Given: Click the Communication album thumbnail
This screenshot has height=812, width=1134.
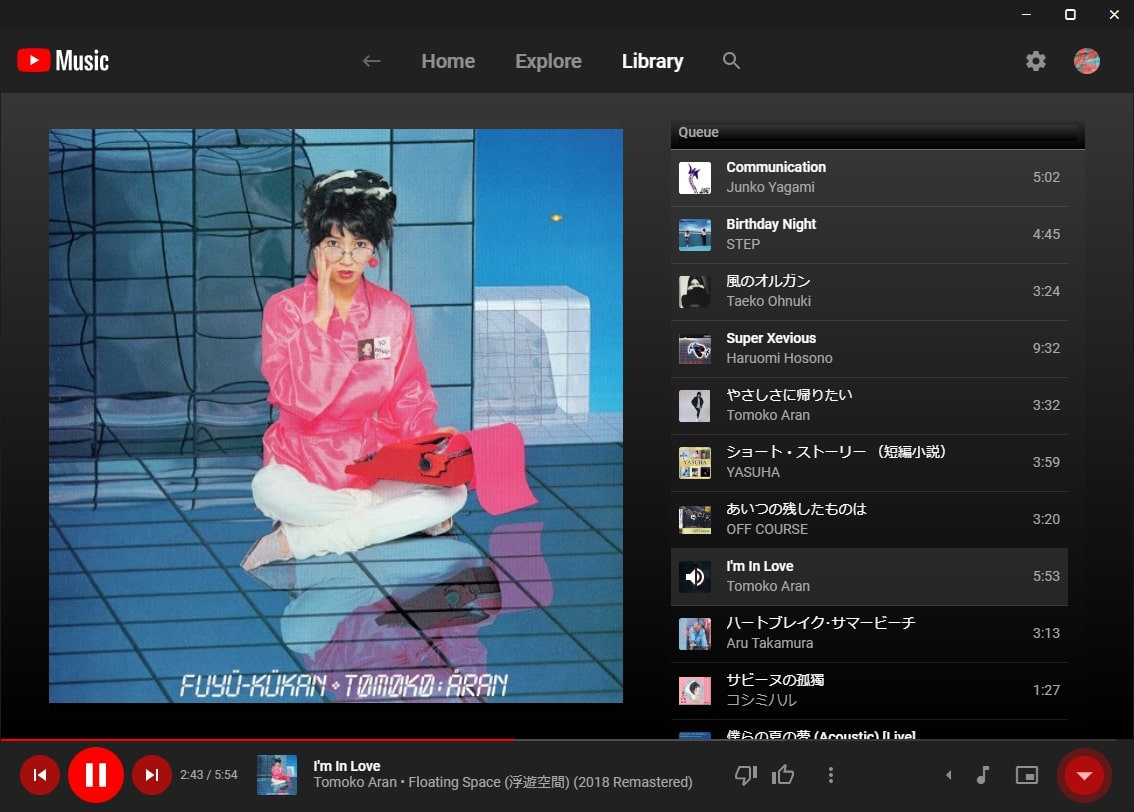Looking at the screenshot, I should click(x=694, y=178).
